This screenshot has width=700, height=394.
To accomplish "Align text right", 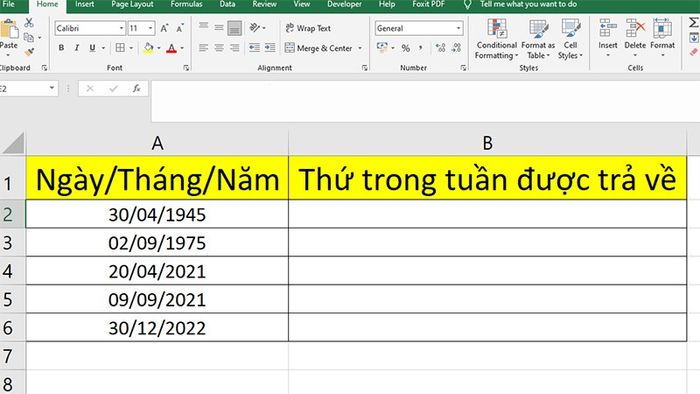I will [234, 48].
